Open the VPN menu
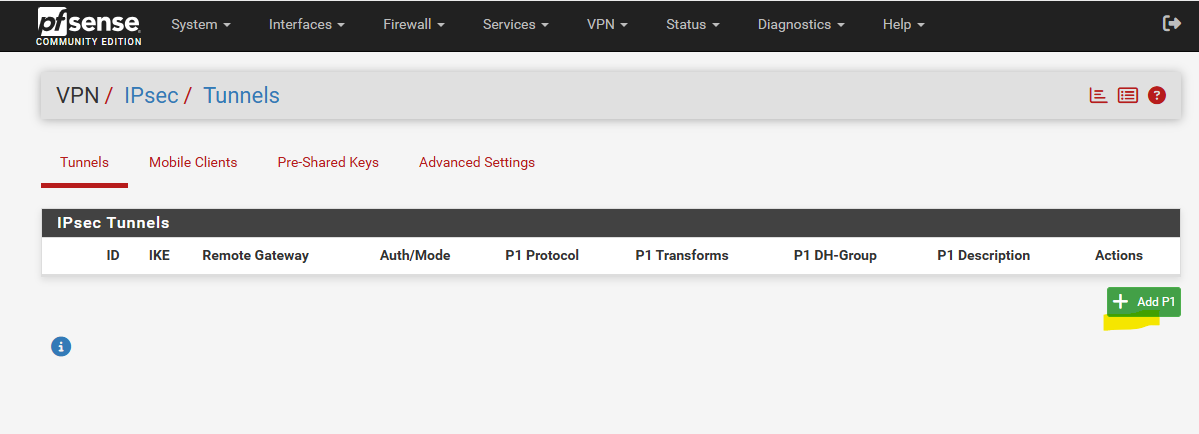The width and height of the screenshot is (1199, 434). pos(607,24)
